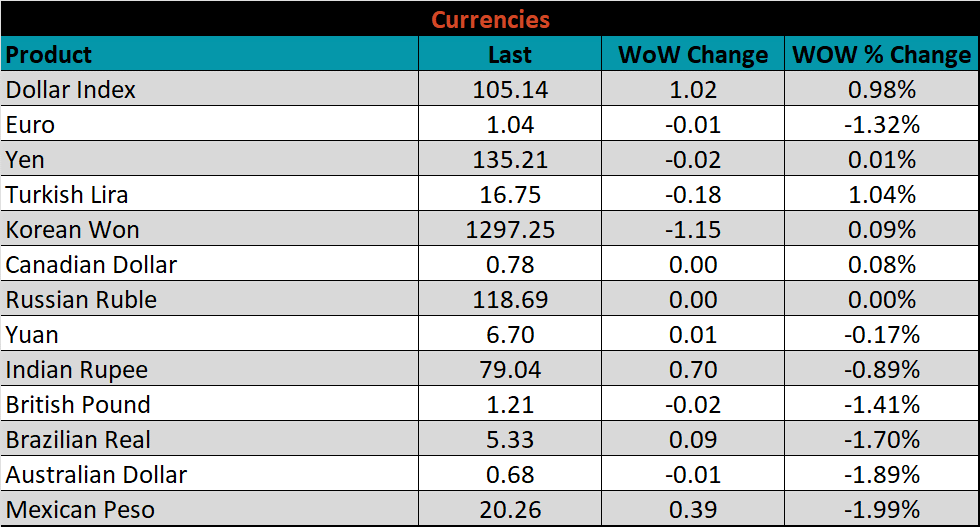Viewport: 980px width, 527px height.
Task: Select Dollar Index percent change 0.98%
Action: click(x=881, y=90)
